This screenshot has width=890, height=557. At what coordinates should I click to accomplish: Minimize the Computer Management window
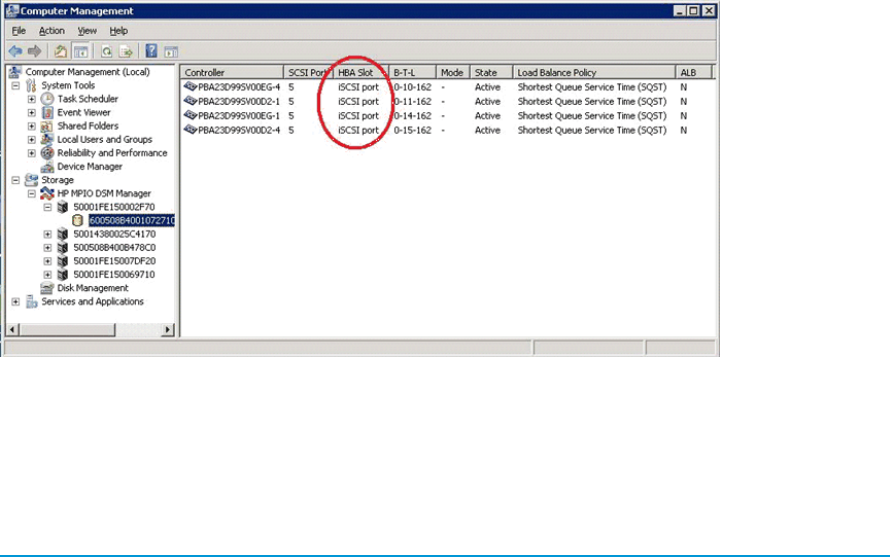(679, 11)
